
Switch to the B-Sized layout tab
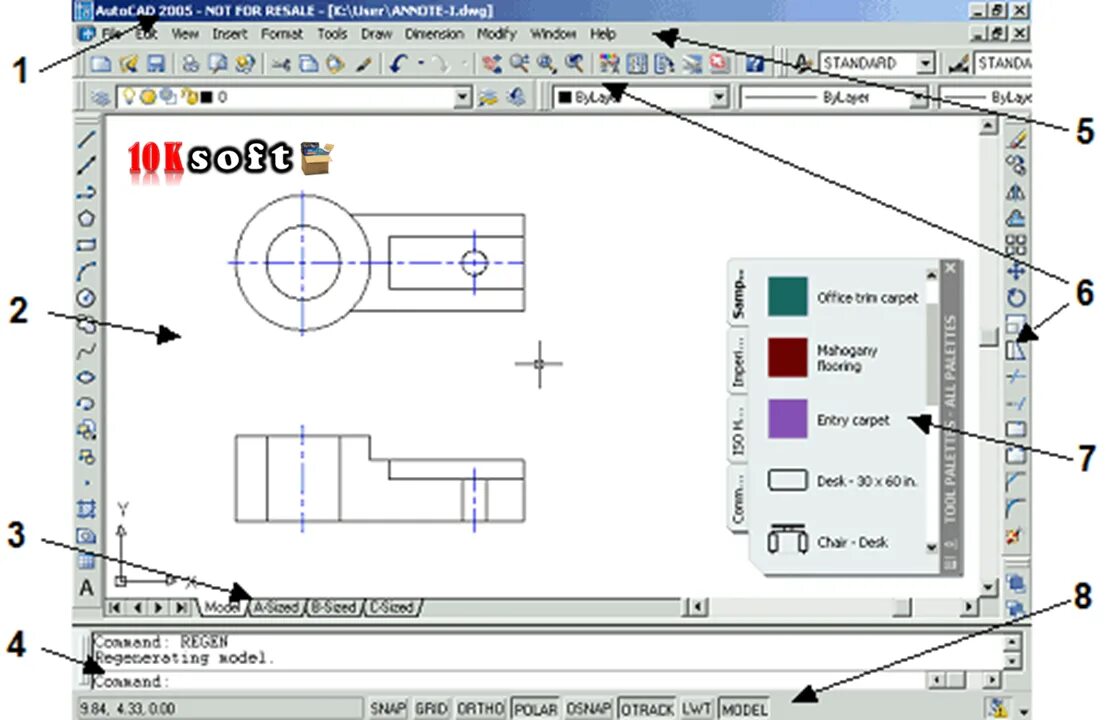[x=334, y=607]
